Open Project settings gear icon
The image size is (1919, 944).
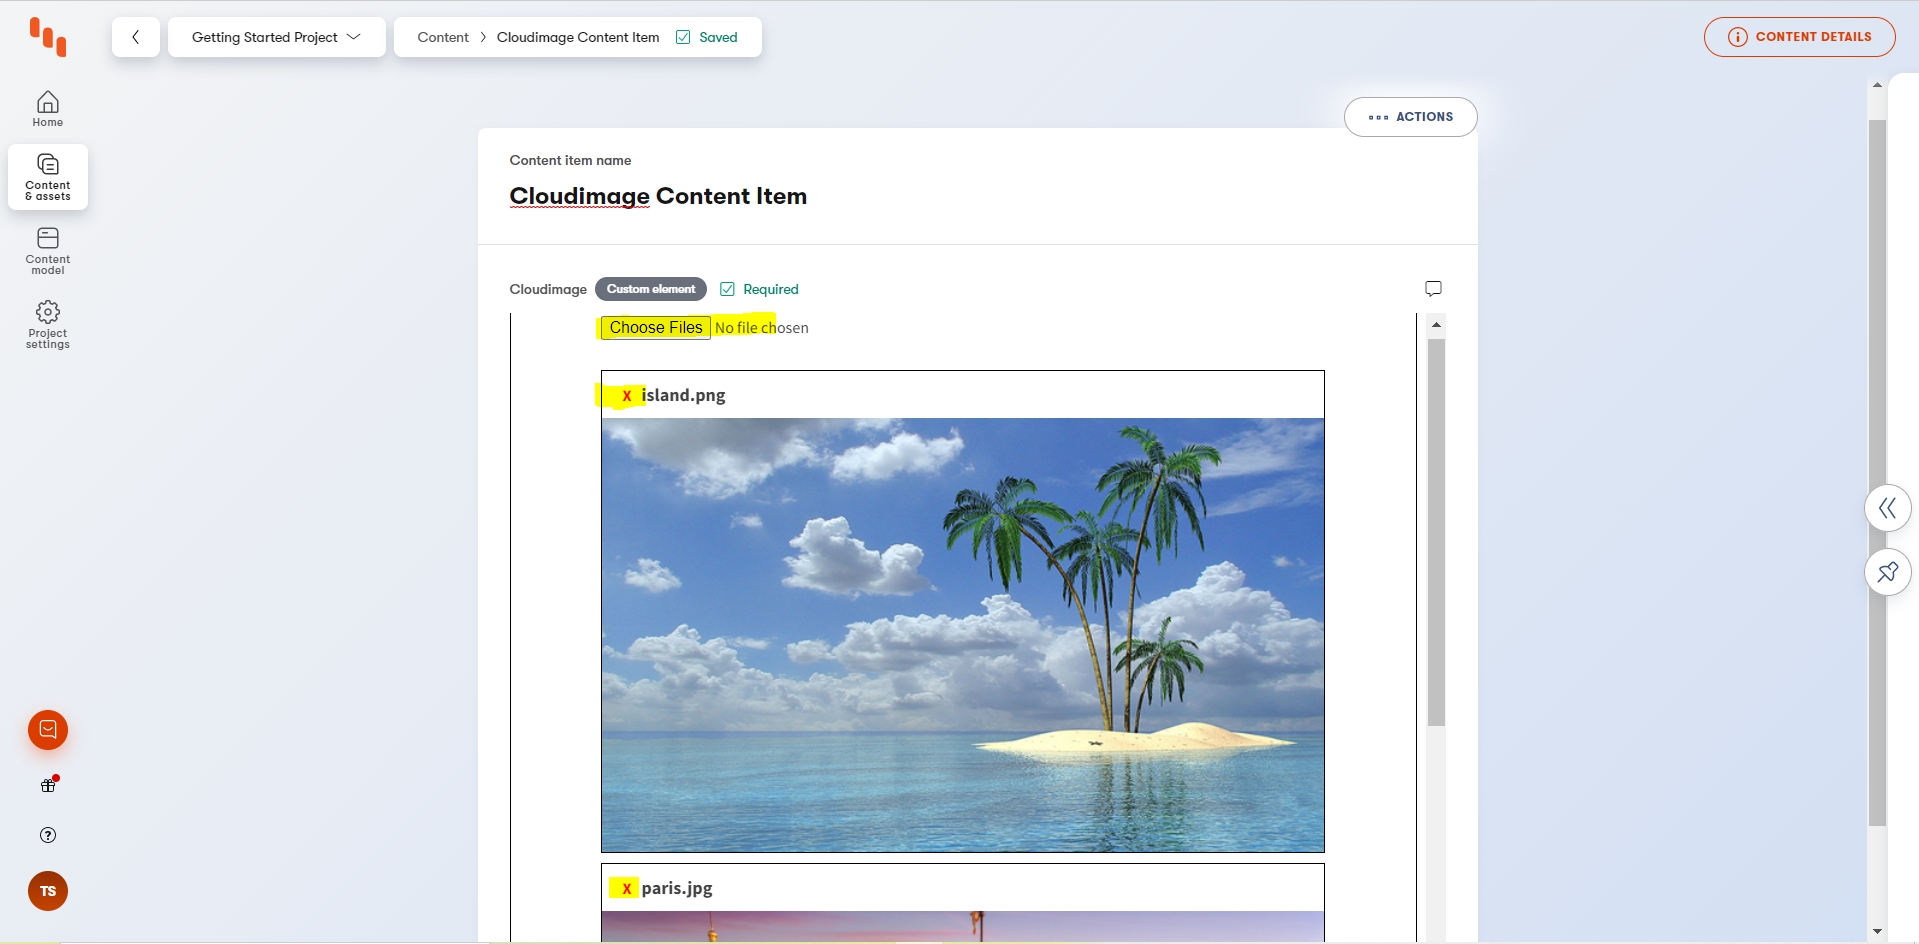48,324
